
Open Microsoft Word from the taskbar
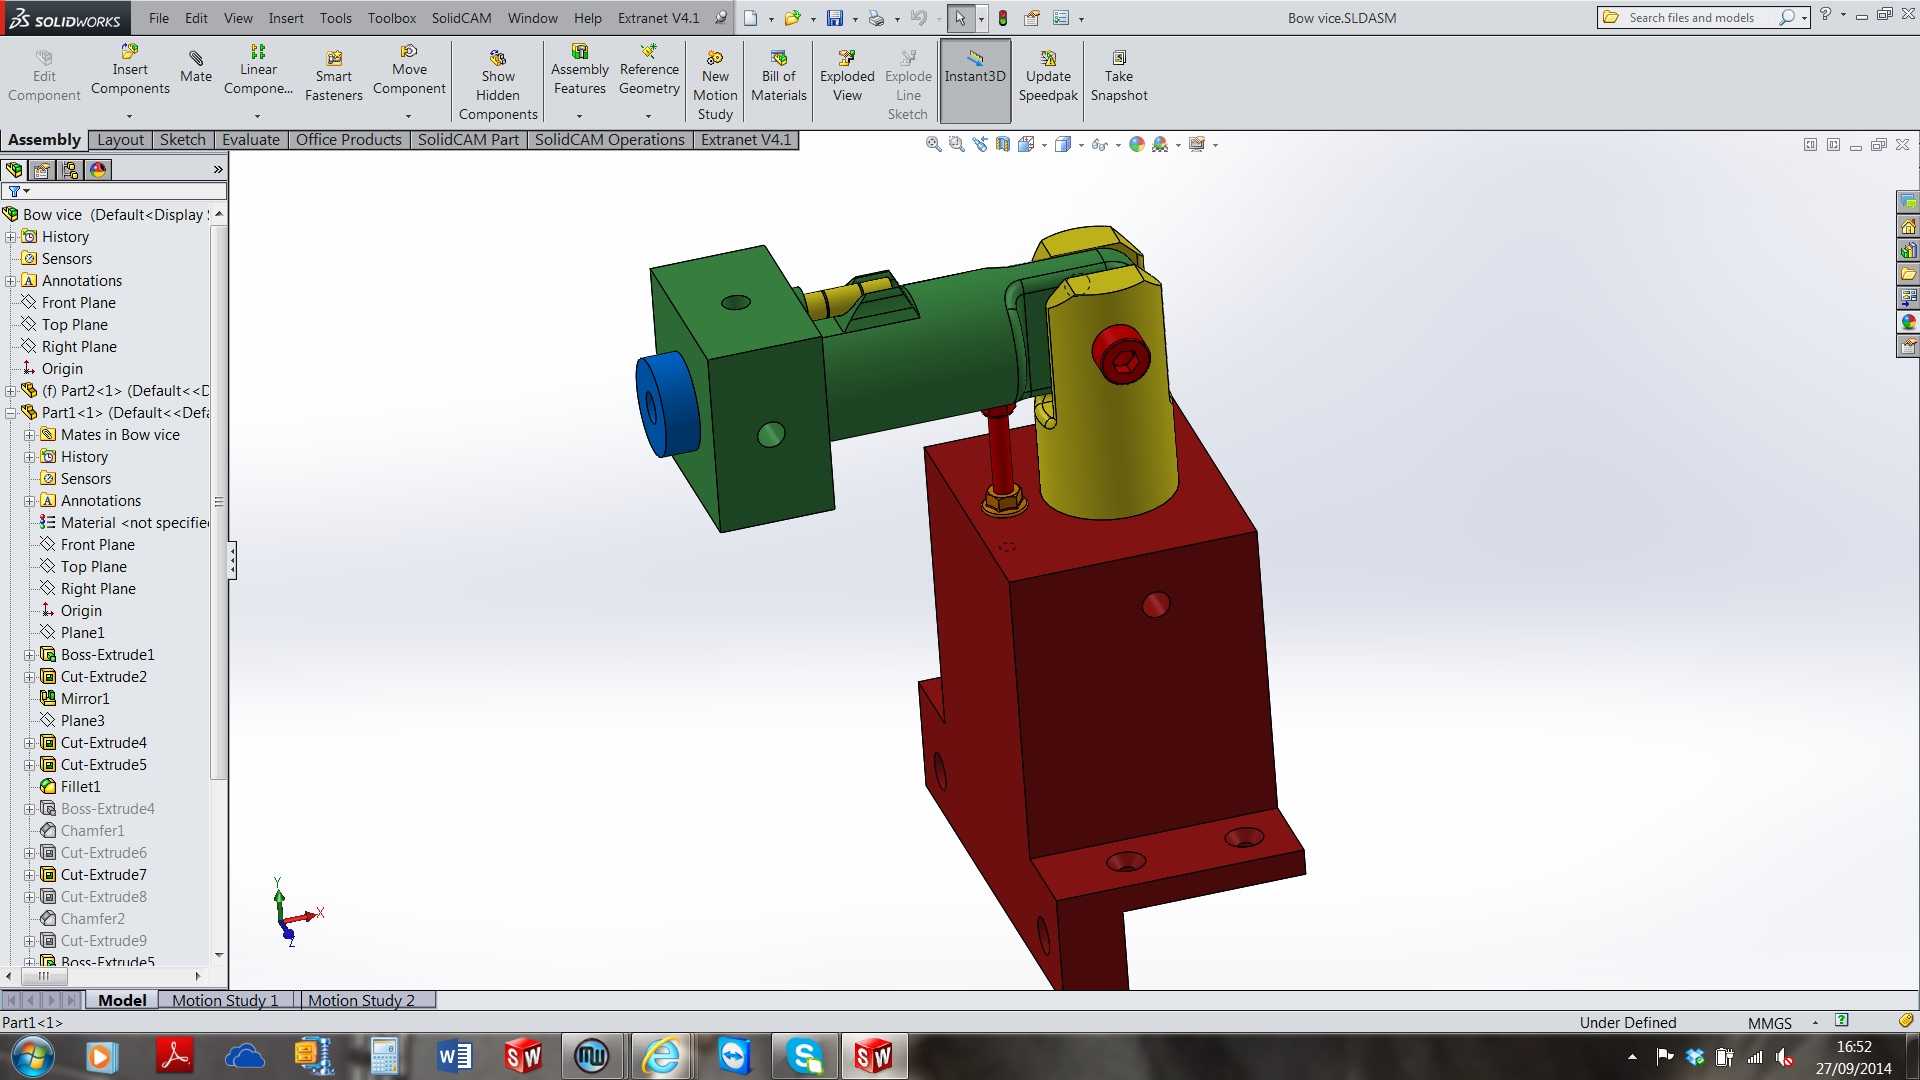coord(455,1056)
